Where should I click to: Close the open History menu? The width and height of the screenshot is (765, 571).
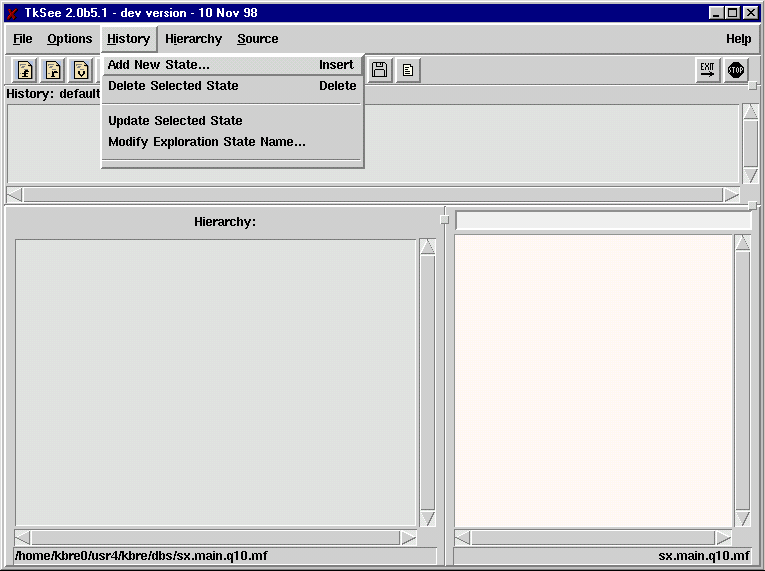click(128, 39)
